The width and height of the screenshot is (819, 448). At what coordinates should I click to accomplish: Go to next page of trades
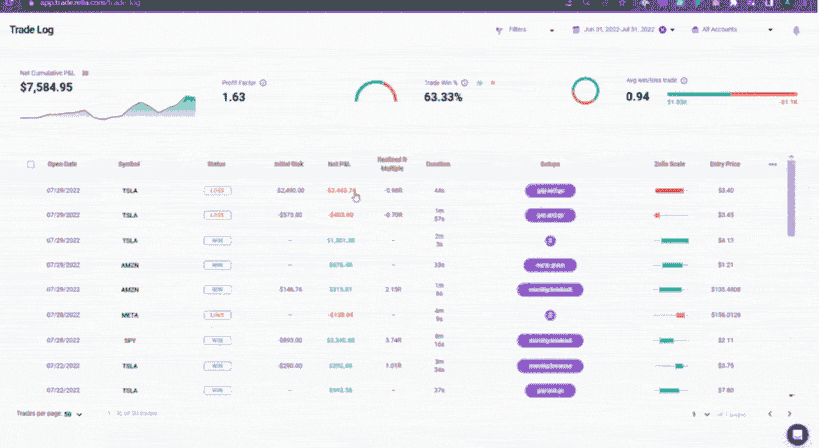(789, 413)
